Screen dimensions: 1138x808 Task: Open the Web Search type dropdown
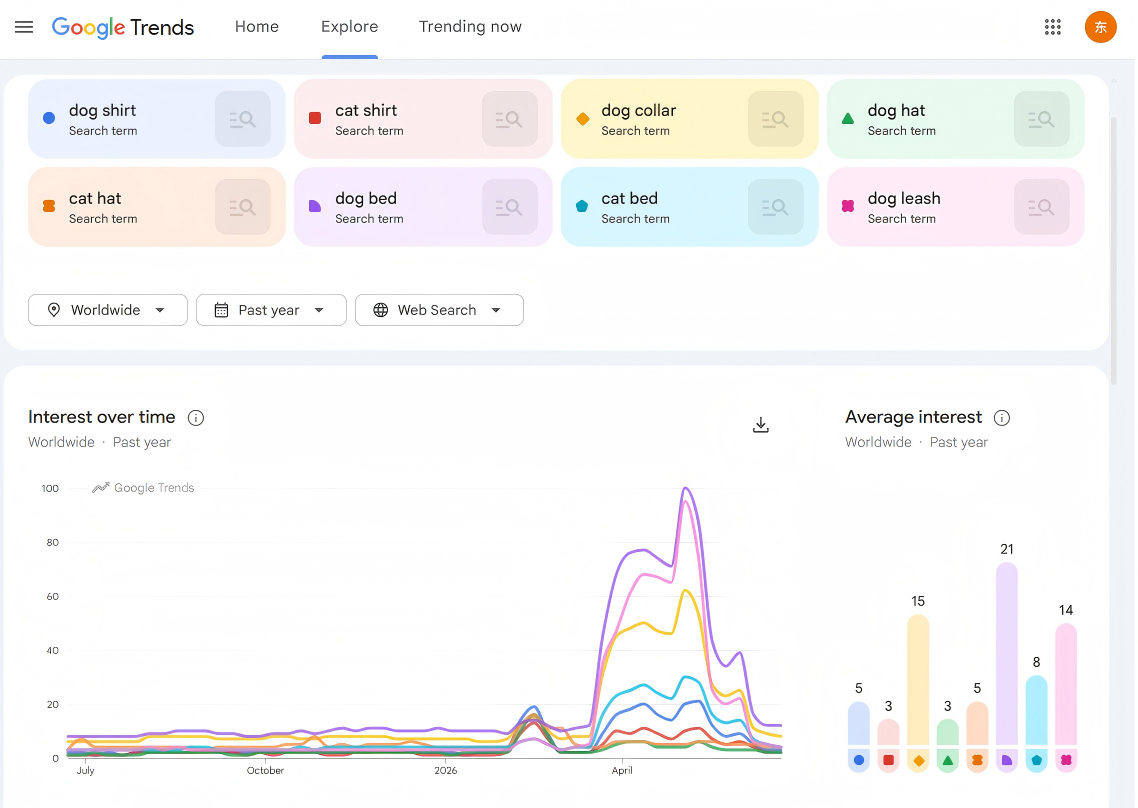point(439,310)
